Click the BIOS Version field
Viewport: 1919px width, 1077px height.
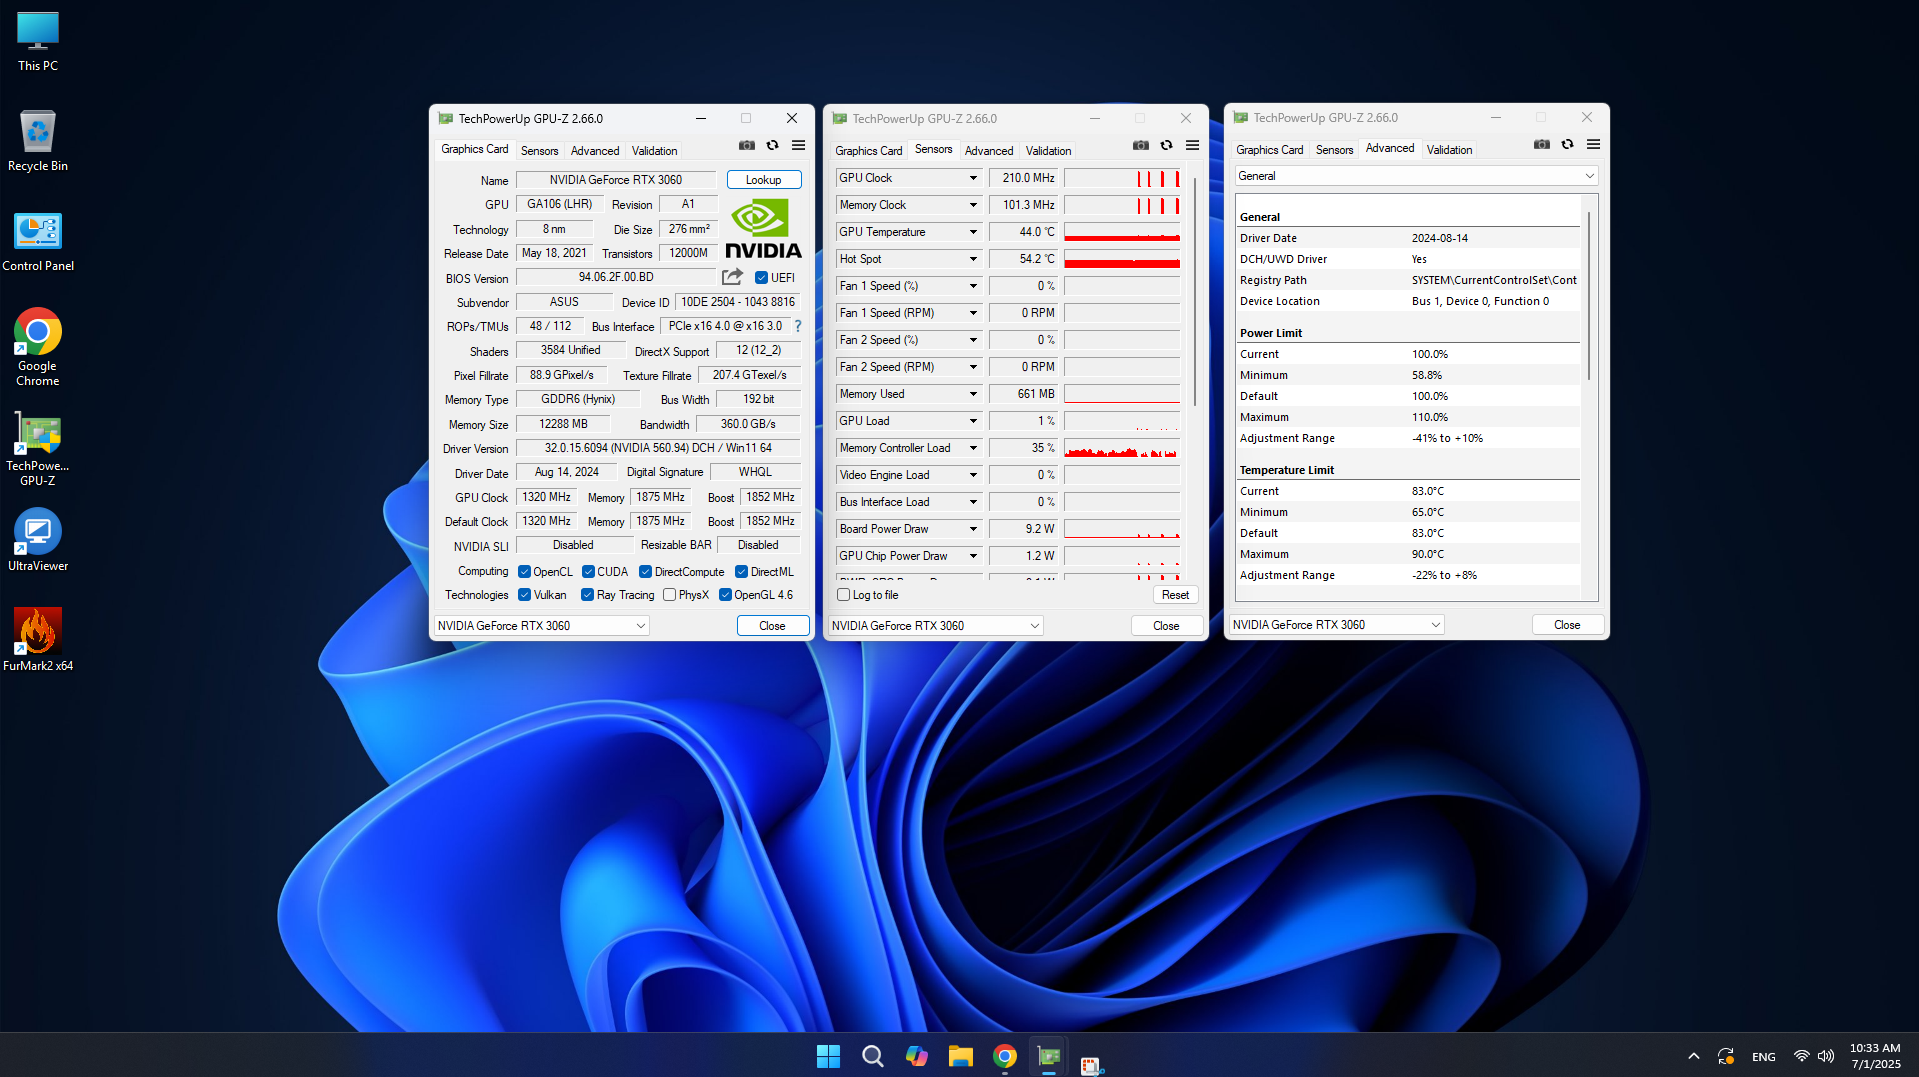click(616, 278)
